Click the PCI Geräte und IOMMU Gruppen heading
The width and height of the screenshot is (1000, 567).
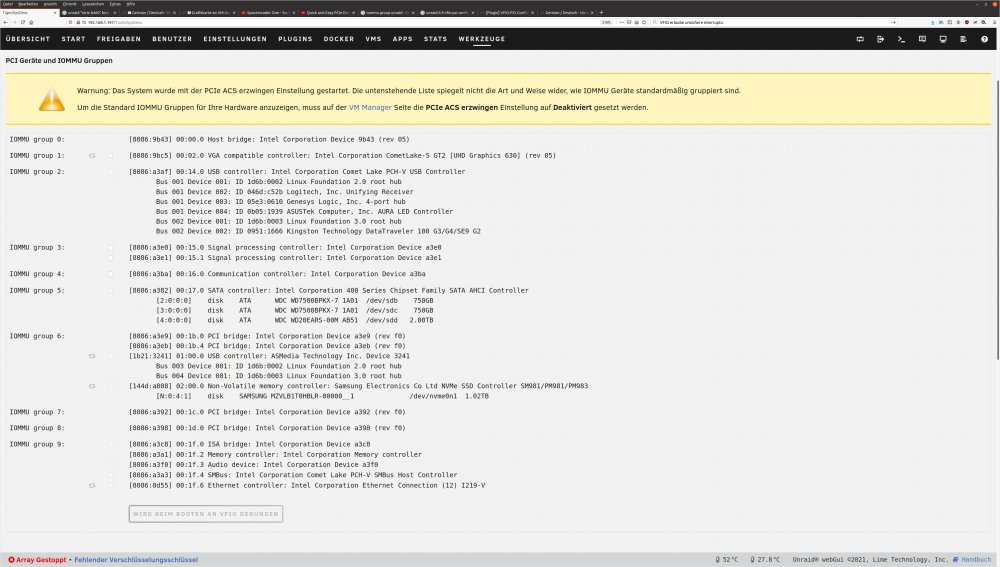coord(59,61)
